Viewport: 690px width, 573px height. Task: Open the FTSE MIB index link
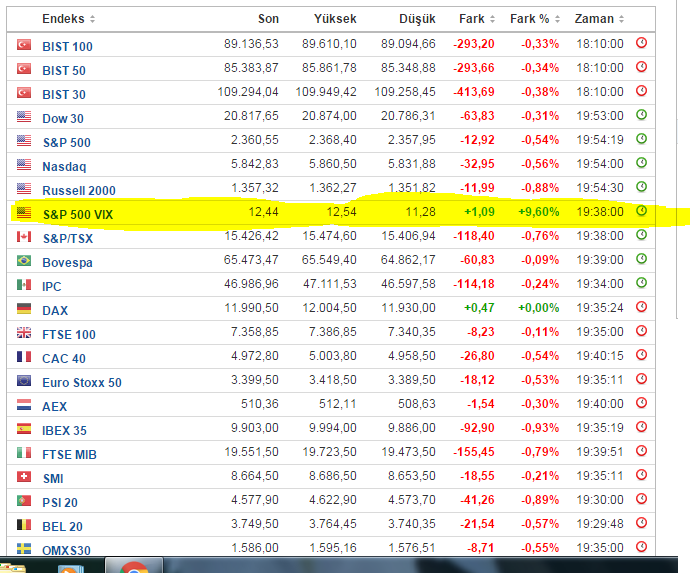(x=69, y=455)
